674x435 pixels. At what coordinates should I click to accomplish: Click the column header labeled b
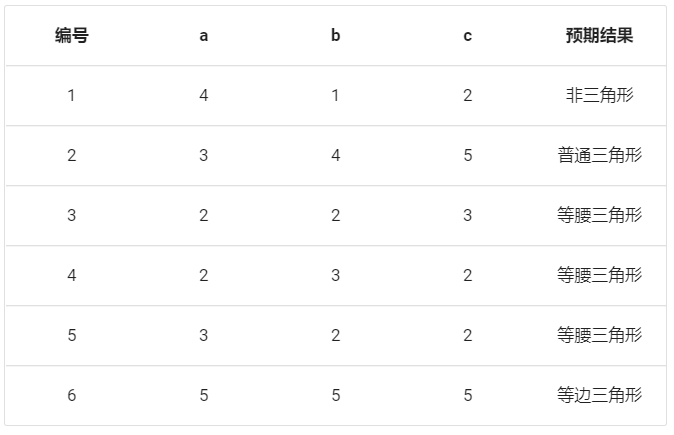pyautogui.click(x=336, y=36)
